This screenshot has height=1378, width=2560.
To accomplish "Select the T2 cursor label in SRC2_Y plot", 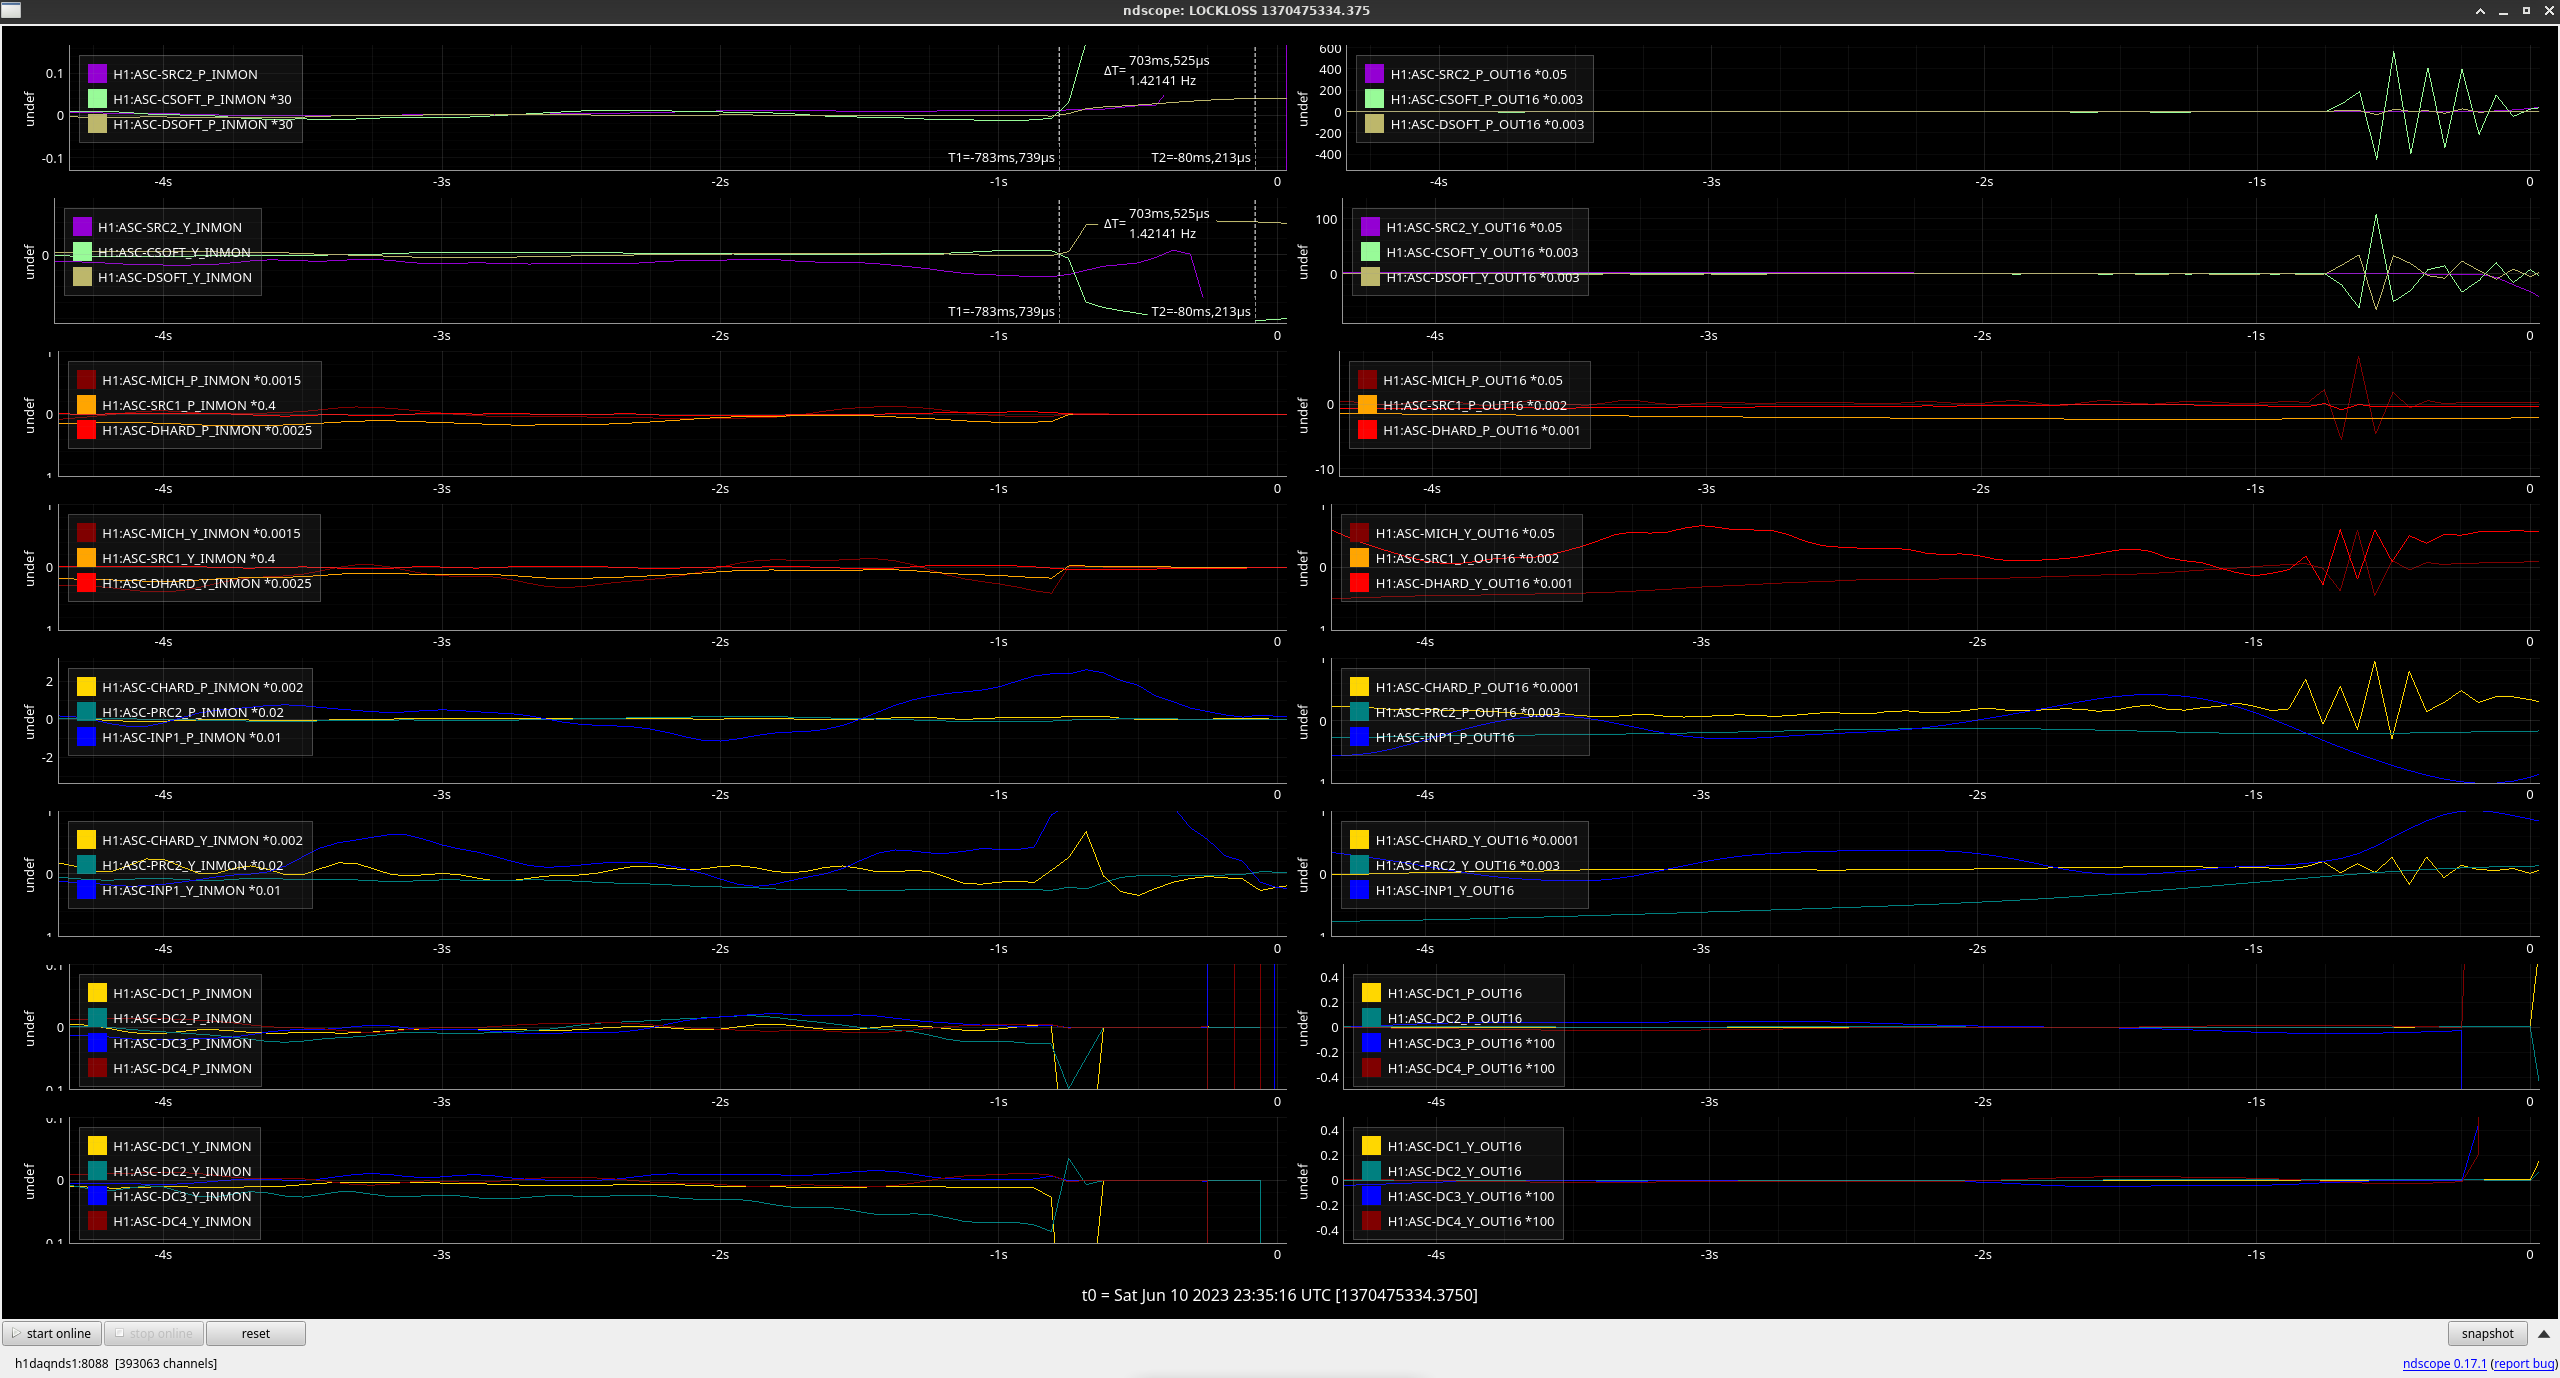I will pyautogui.click(x=1200, y=311).
